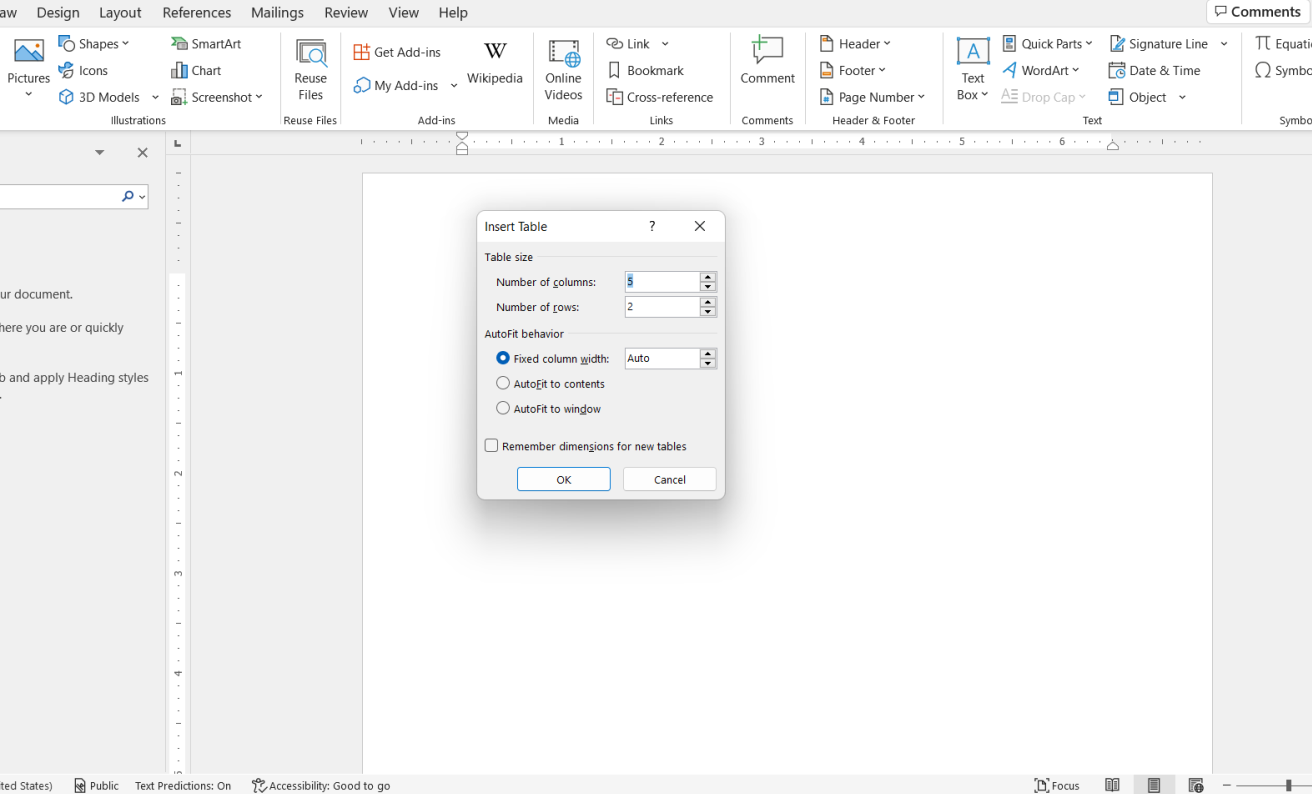Open navigation search options dropdown
Screen dimensions: 1312x794
143,197
